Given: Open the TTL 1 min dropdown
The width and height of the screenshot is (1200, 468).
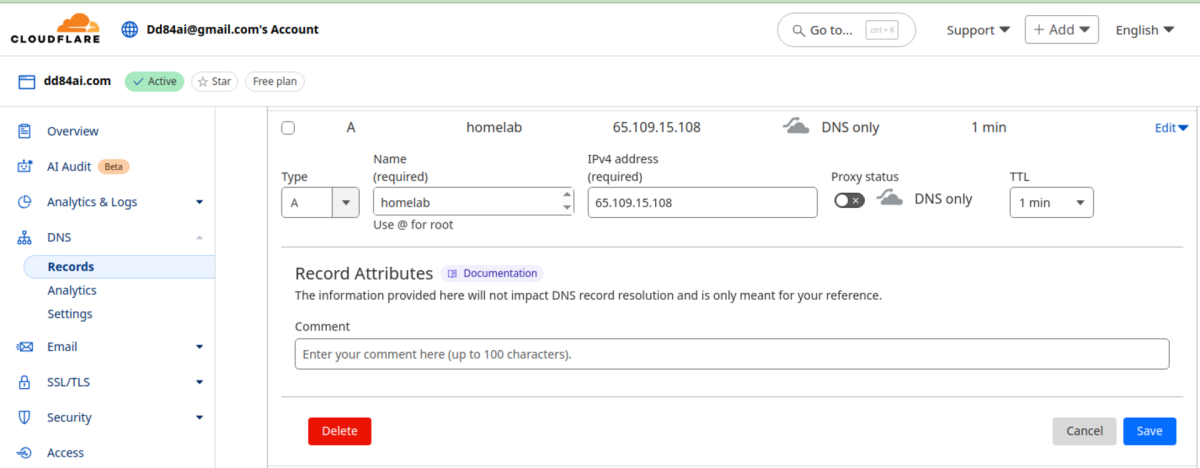Looking at the screenshot, I should click(x=1051, y=203).
